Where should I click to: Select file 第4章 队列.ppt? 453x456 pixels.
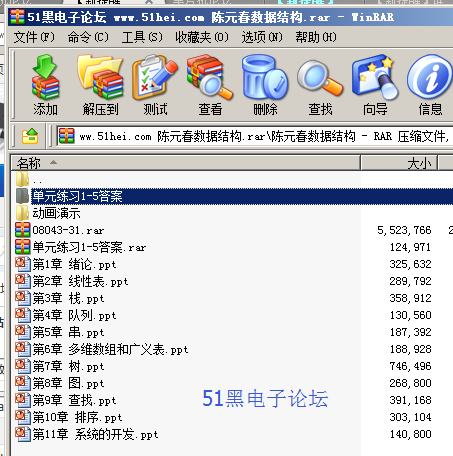(x=74, y=315)
